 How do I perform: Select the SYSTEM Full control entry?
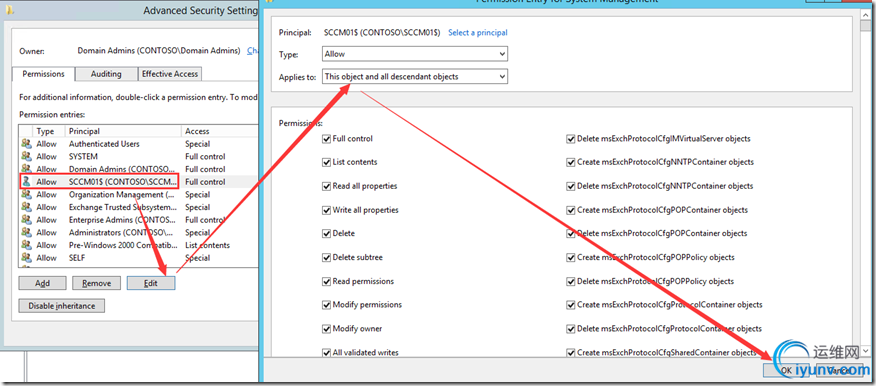click(138, 156)
